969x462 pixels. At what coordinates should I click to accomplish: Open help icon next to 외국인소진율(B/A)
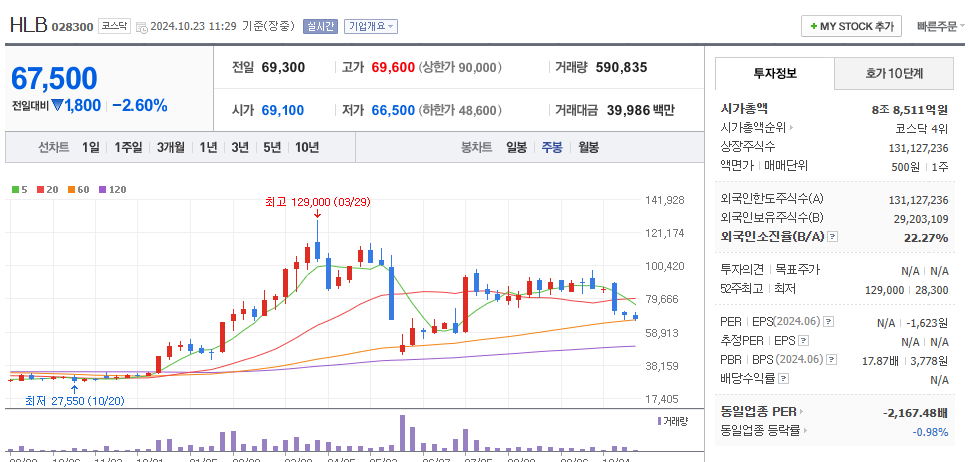click(x=832, y=237)
